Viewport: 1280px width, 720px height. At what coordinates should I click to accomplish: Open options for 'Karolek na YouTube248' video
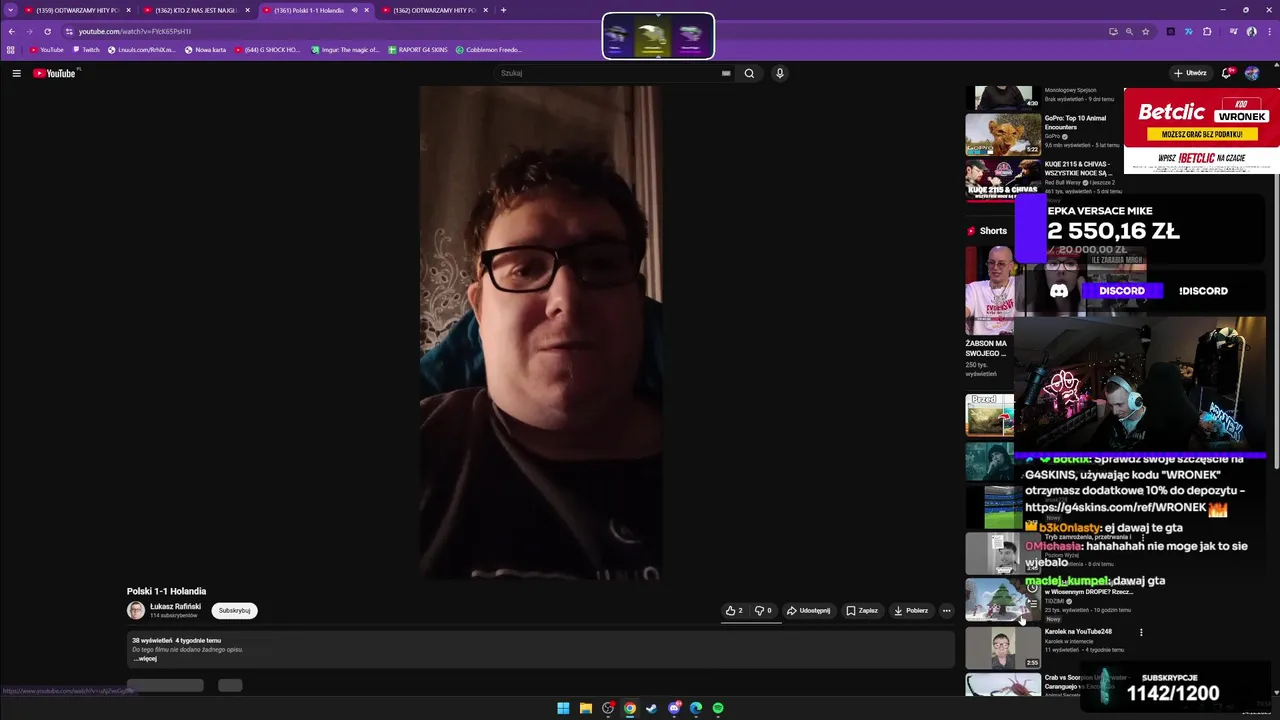coord(1141,632)
